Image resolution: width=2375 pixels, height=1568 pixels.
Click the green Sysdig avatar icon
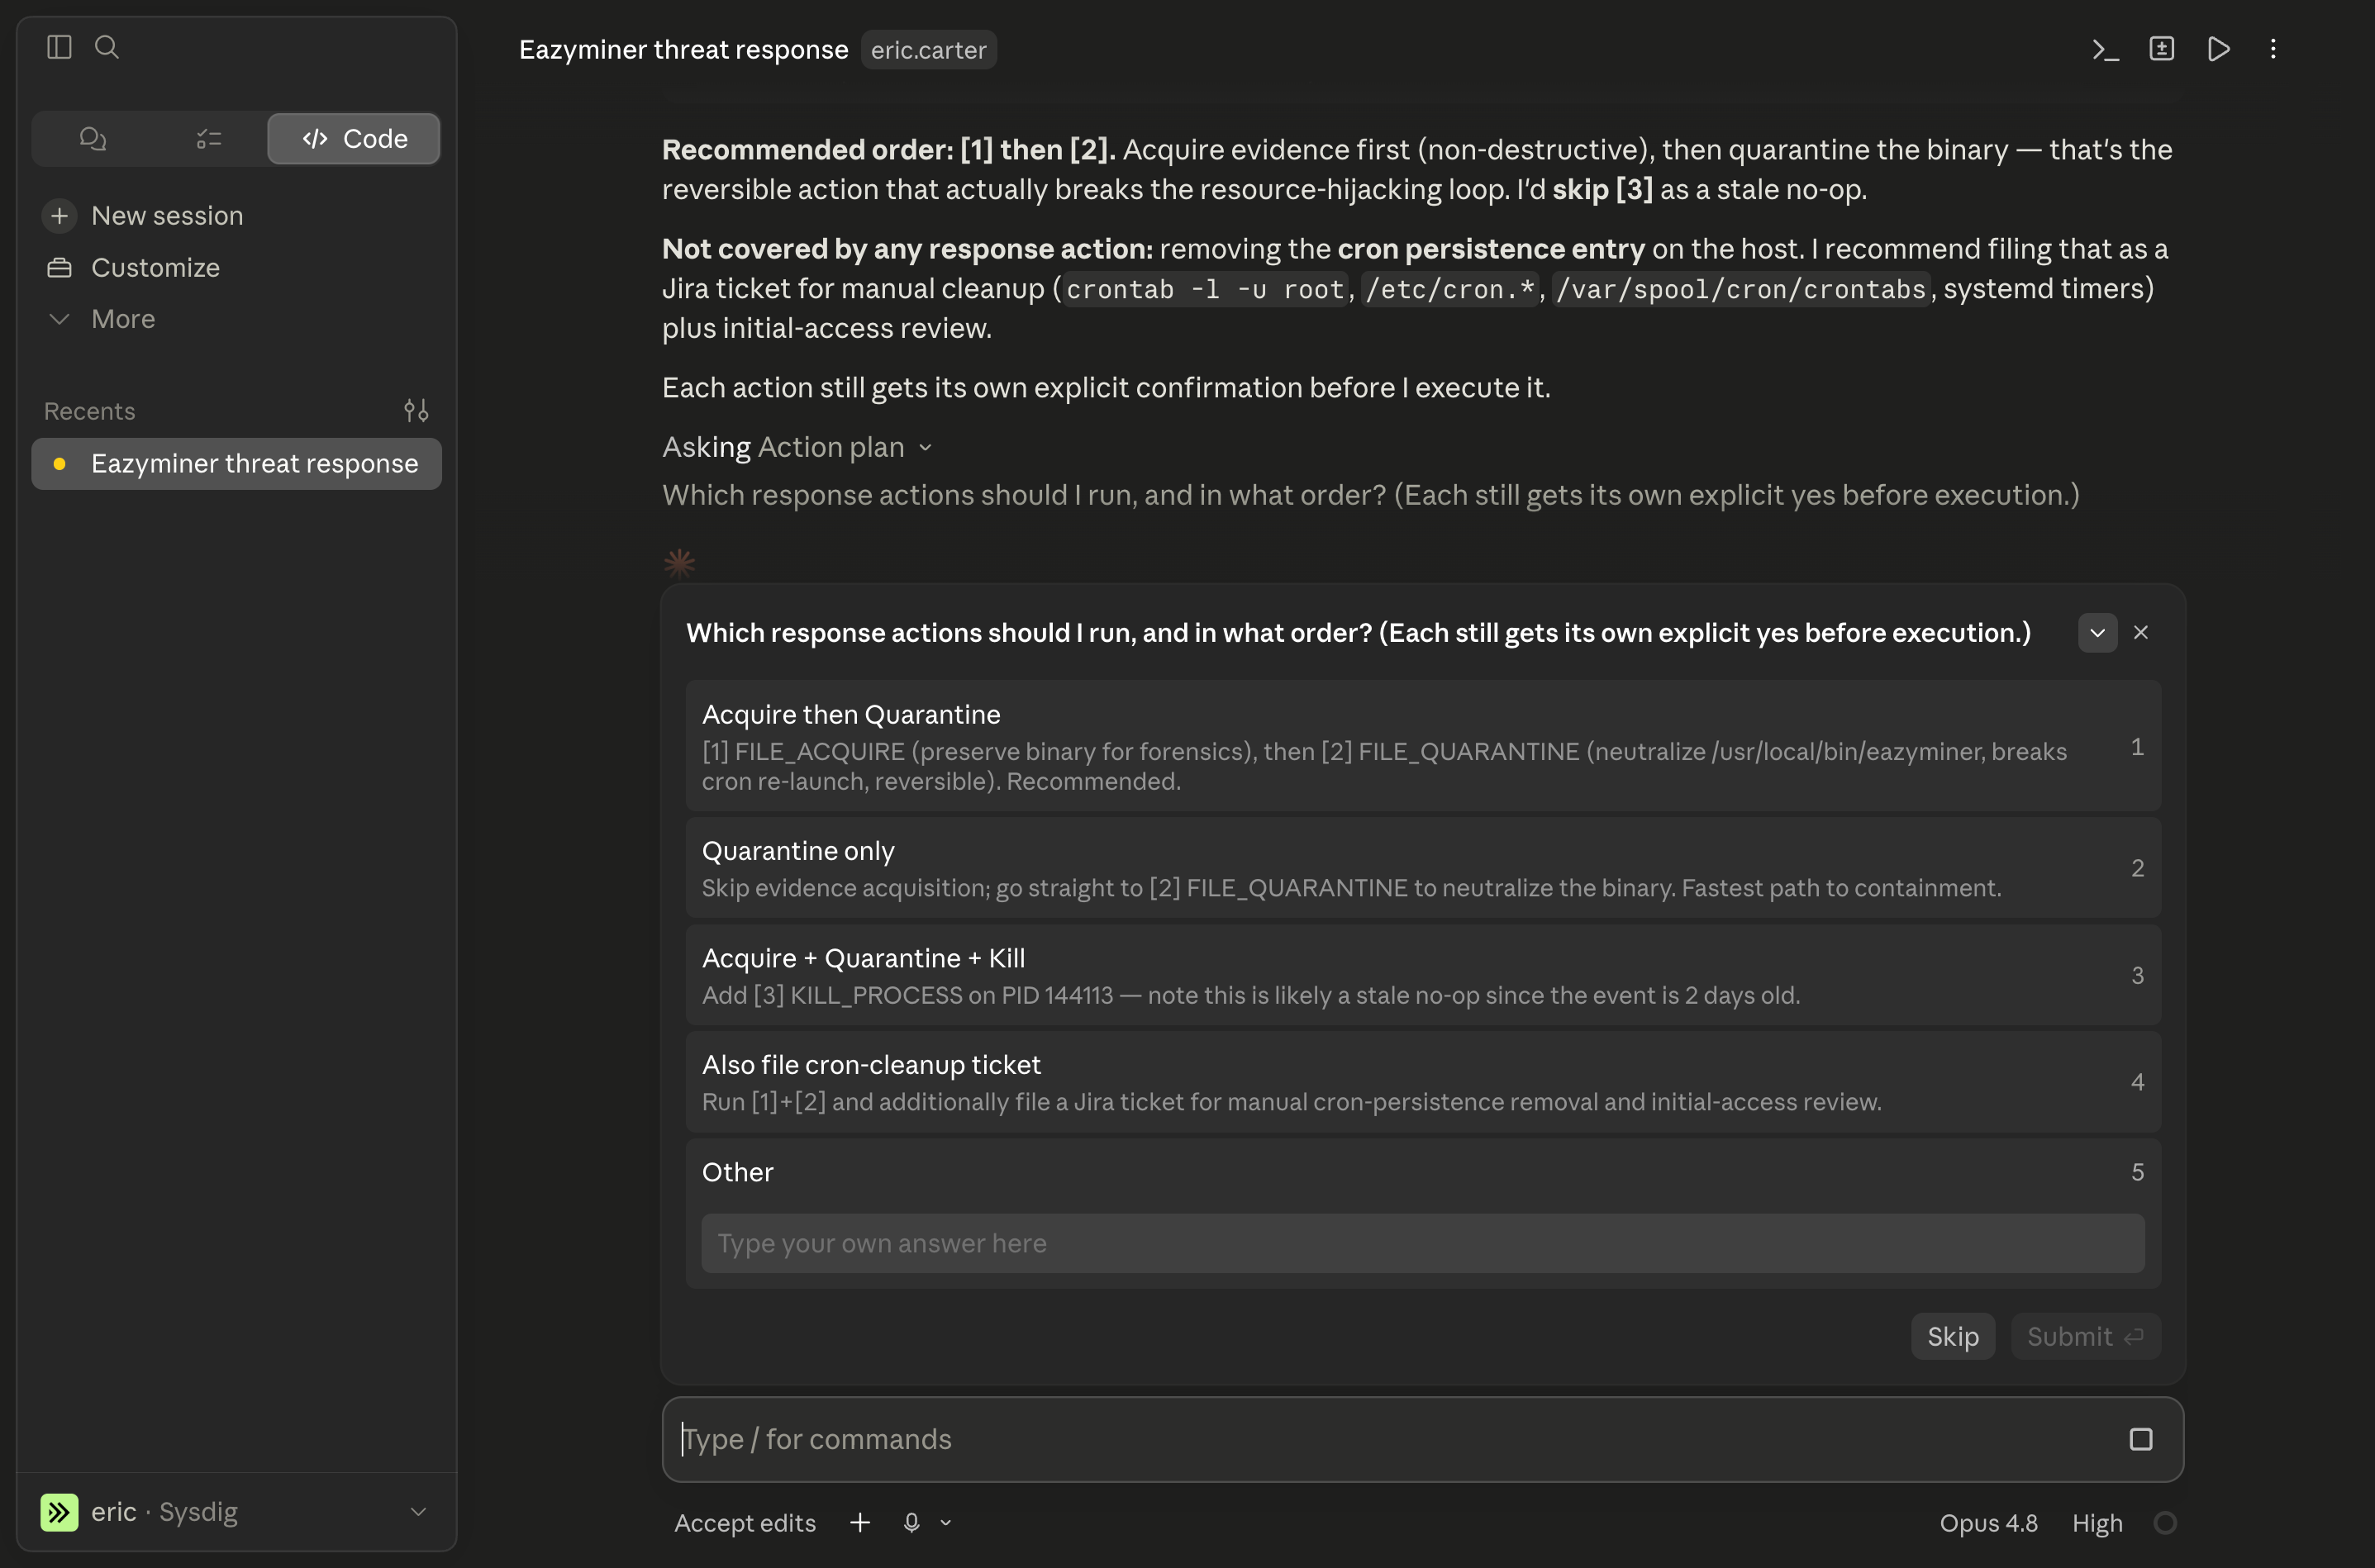click(x=59, y=1511)
